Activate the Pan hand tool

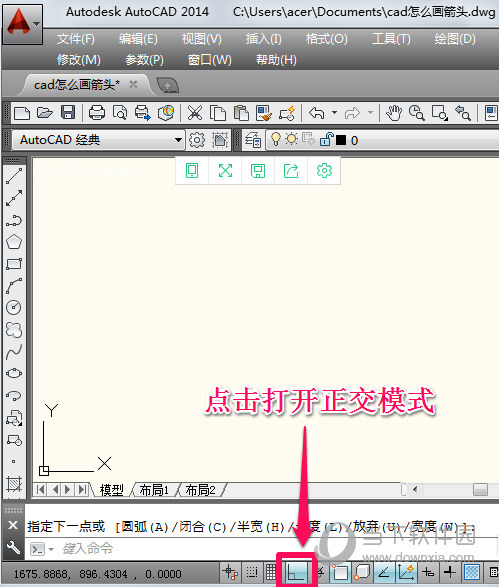pos(394,113)
